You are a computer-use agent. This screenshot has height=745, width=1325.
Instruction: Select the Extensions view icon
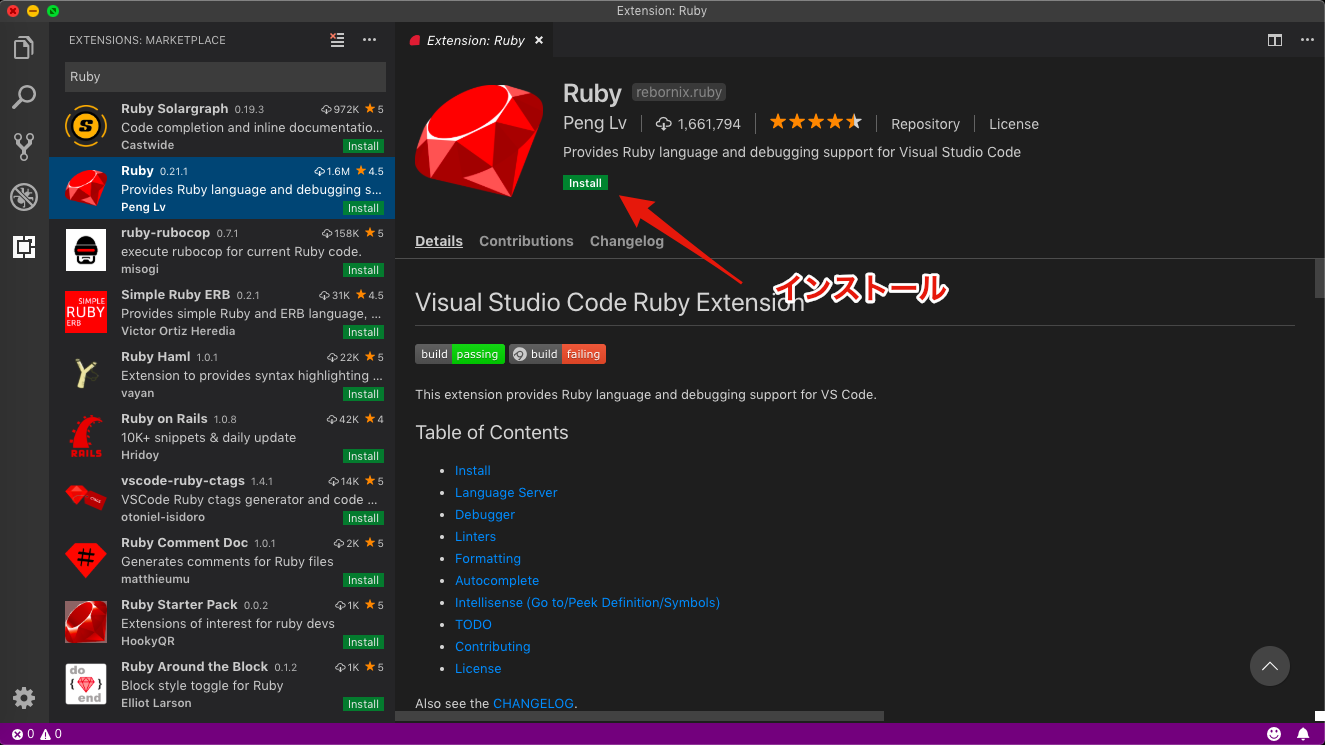point(24,246)
